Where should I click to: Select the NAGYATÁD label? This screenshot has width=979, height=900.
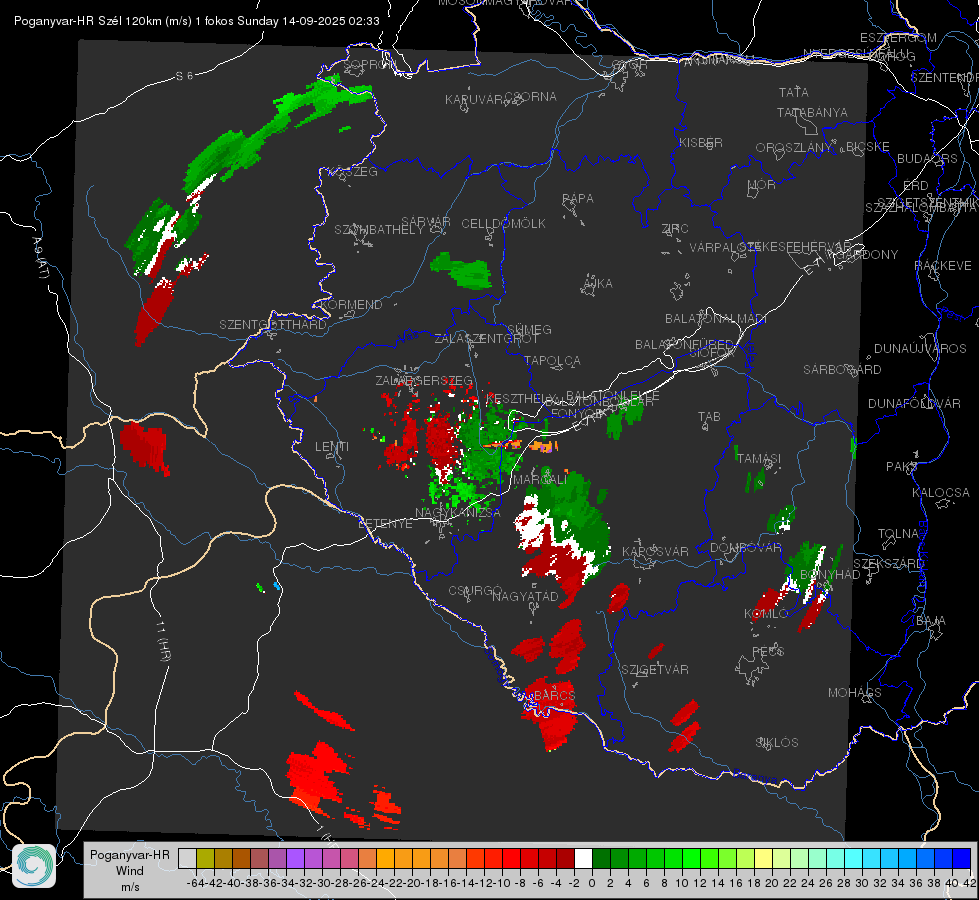click(x=524, y=596)
